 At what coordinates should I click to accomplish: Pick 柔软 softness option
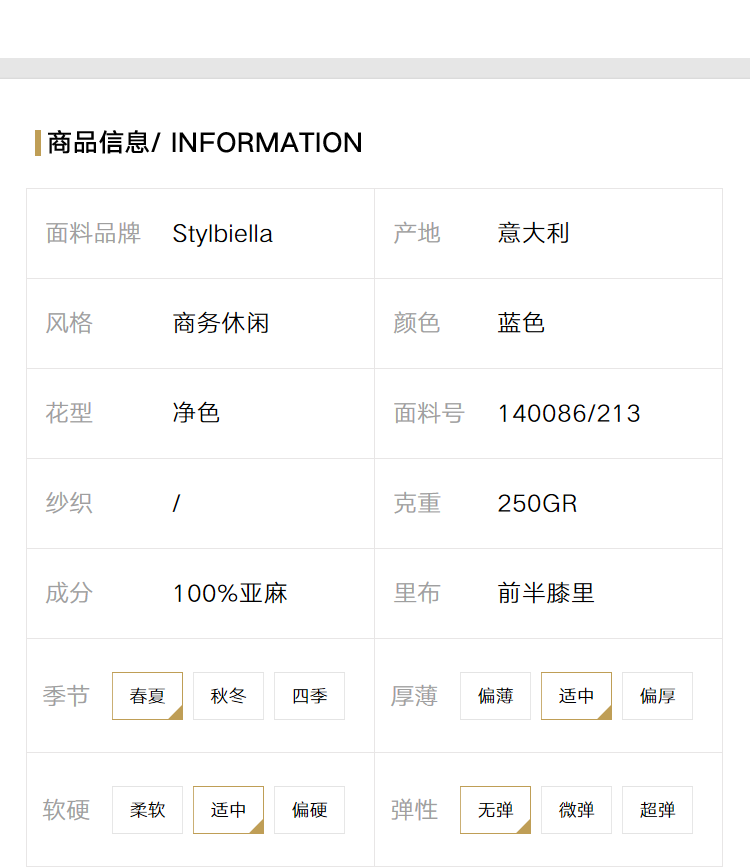click(147, 810)
